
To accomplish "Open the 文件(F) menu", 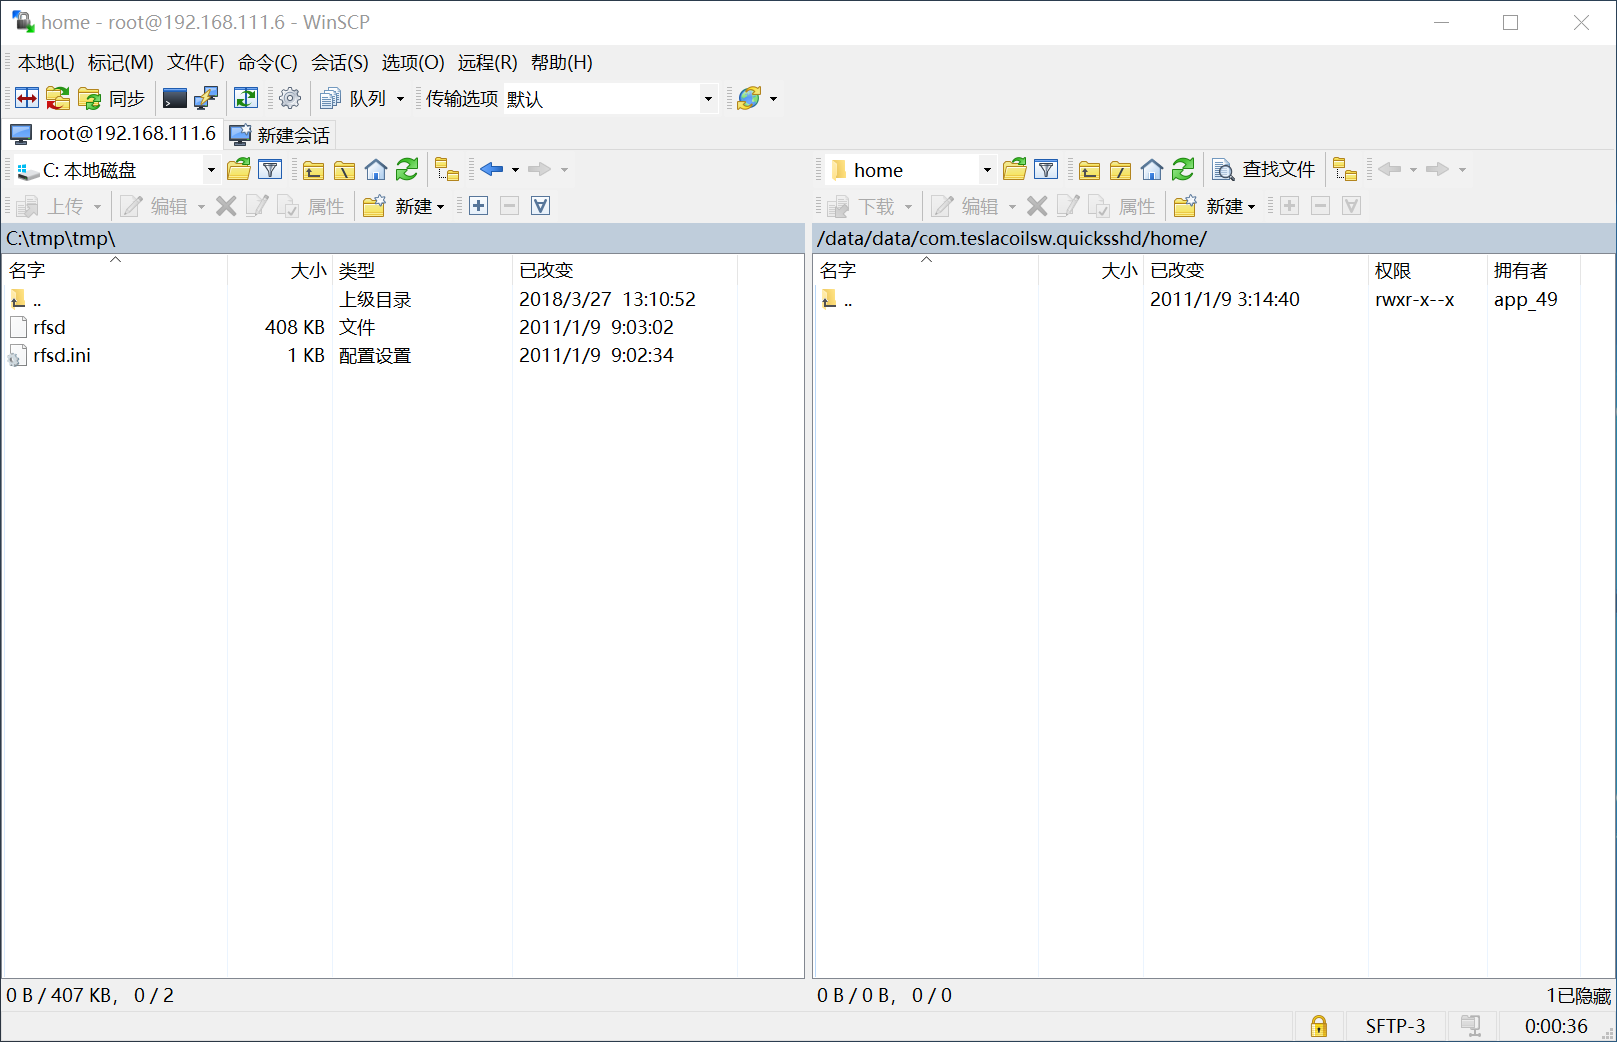I will [x=196, y=63].
